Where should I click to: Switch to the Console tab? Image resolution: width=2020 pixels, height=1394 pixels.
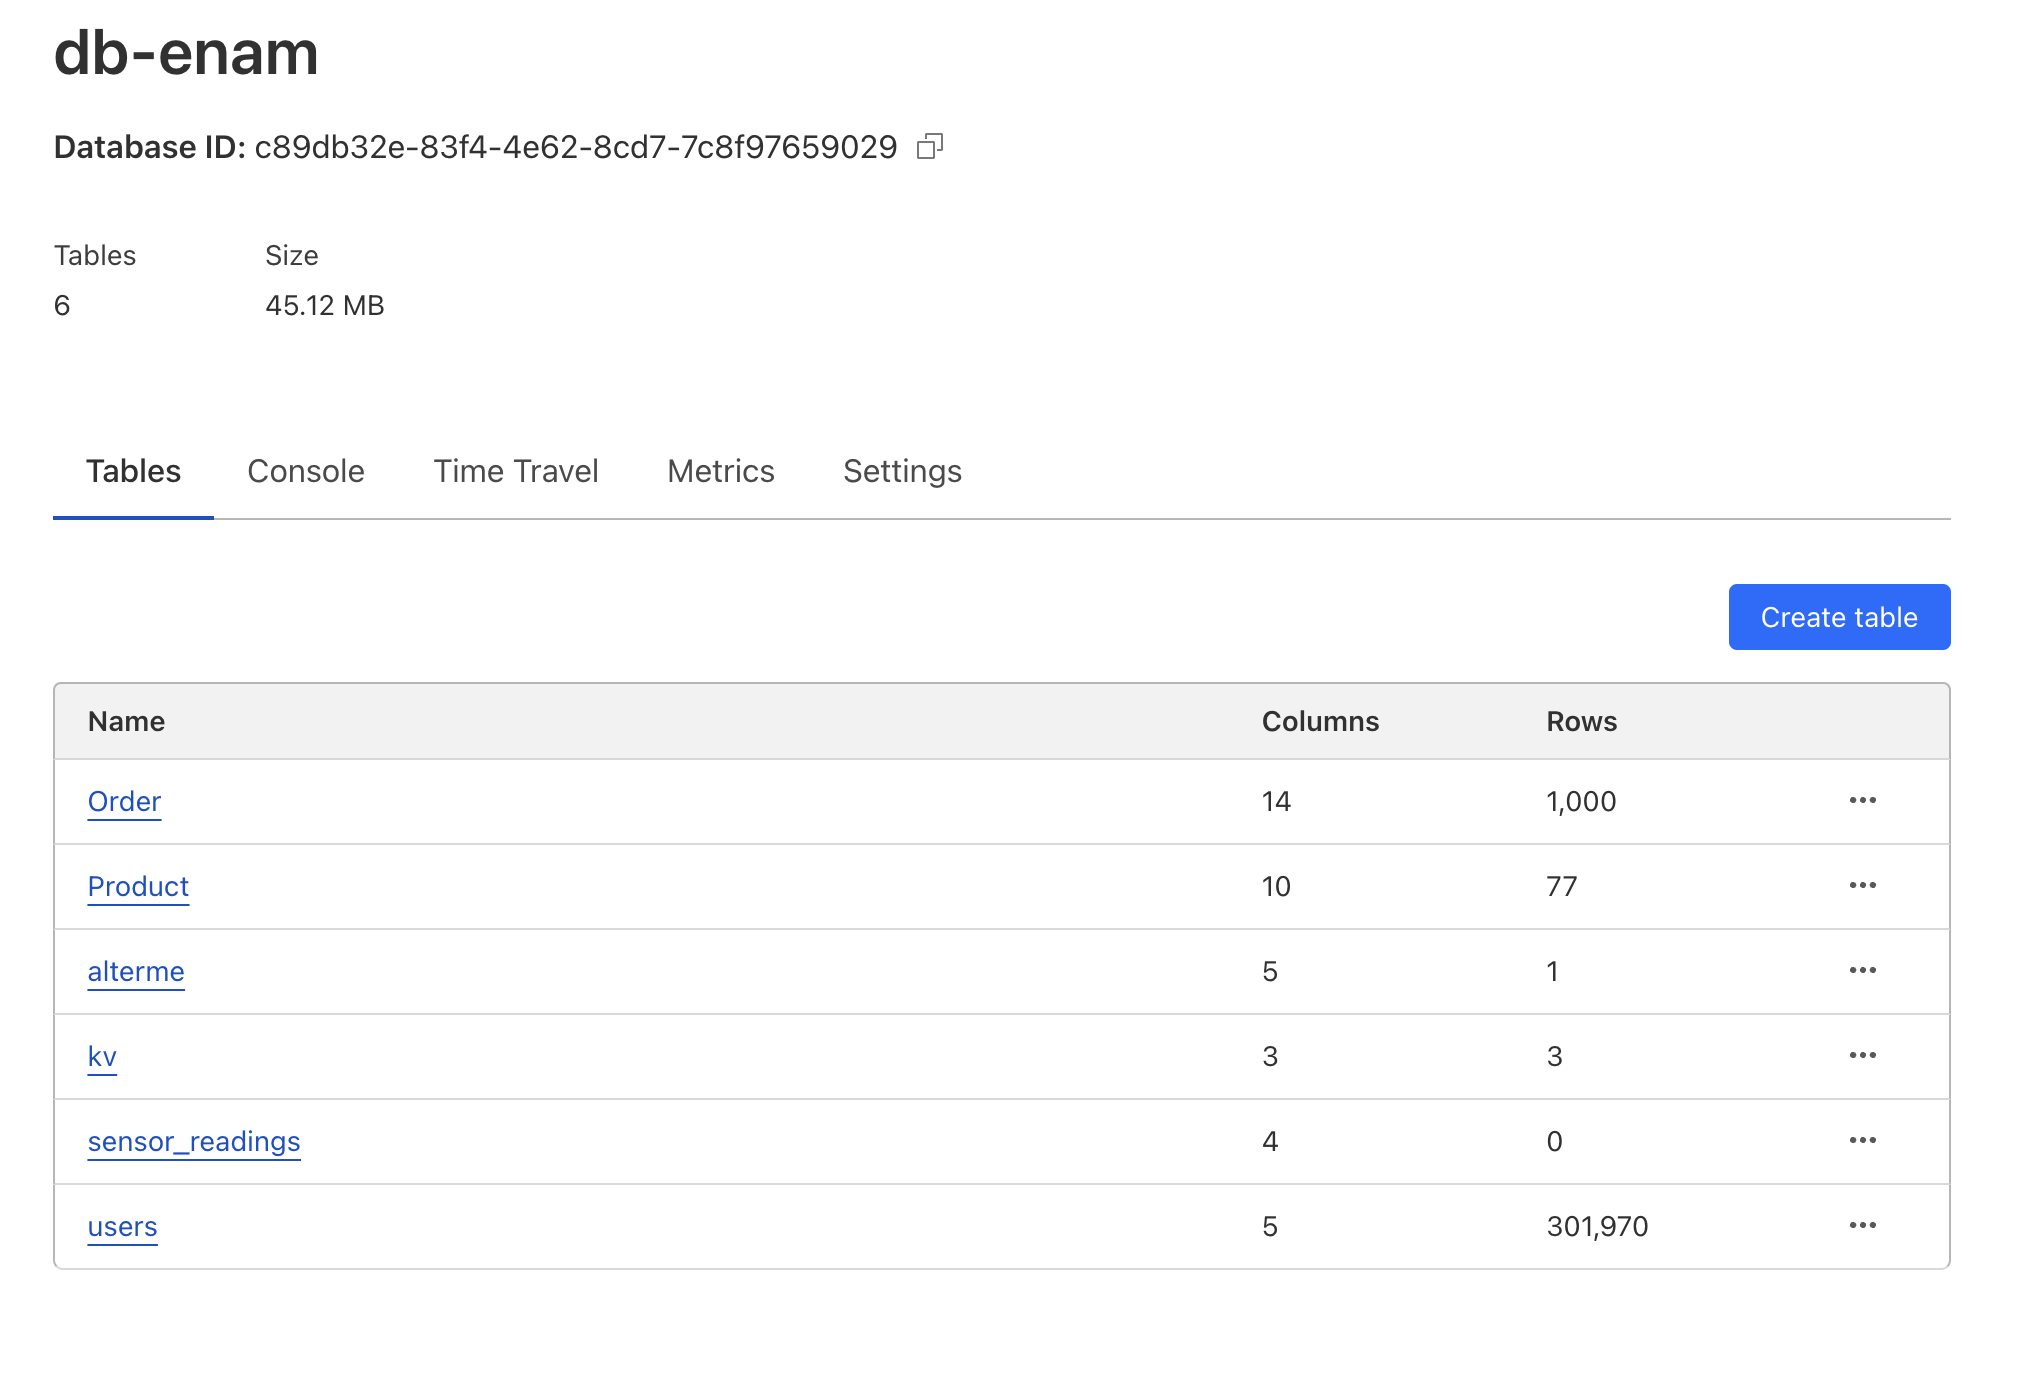coord(306,471)
